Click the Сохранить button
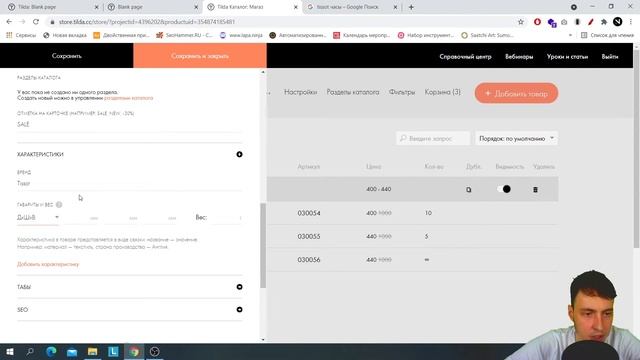 pos(67,56)
